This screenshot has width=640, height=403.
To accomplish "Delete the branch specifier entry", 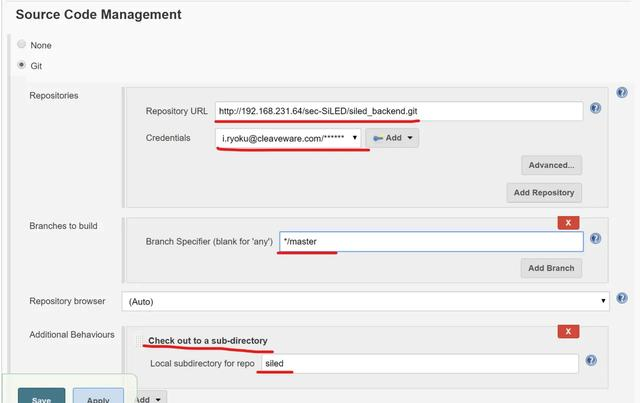I will [x=568, y=223].
